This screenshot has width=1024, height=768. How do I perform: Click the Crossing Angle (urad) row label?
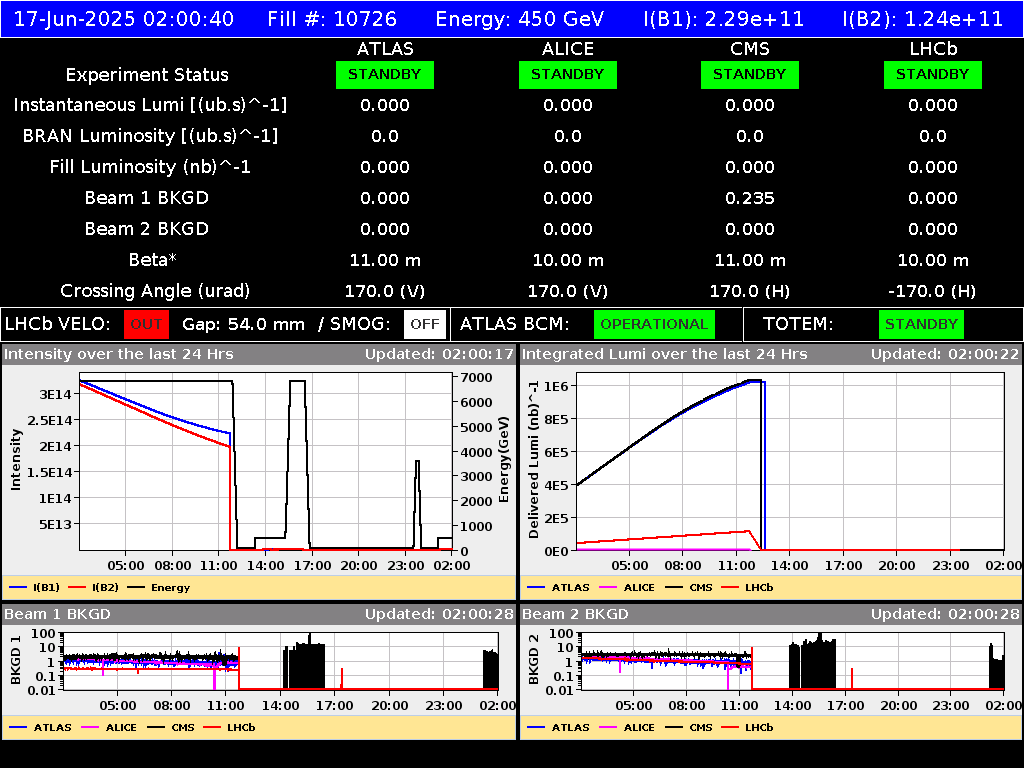pyautogui.click(x=155, y=291)
